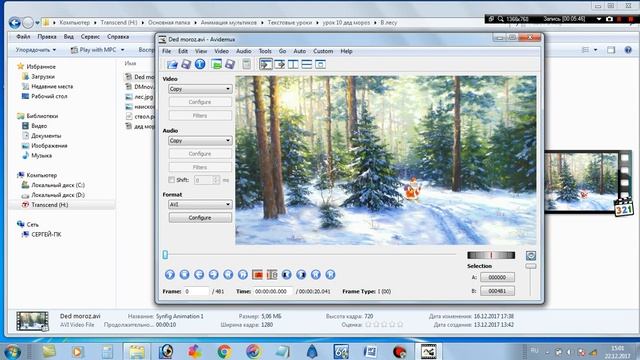Open Chrome from the taskbar

coord(224,351)
